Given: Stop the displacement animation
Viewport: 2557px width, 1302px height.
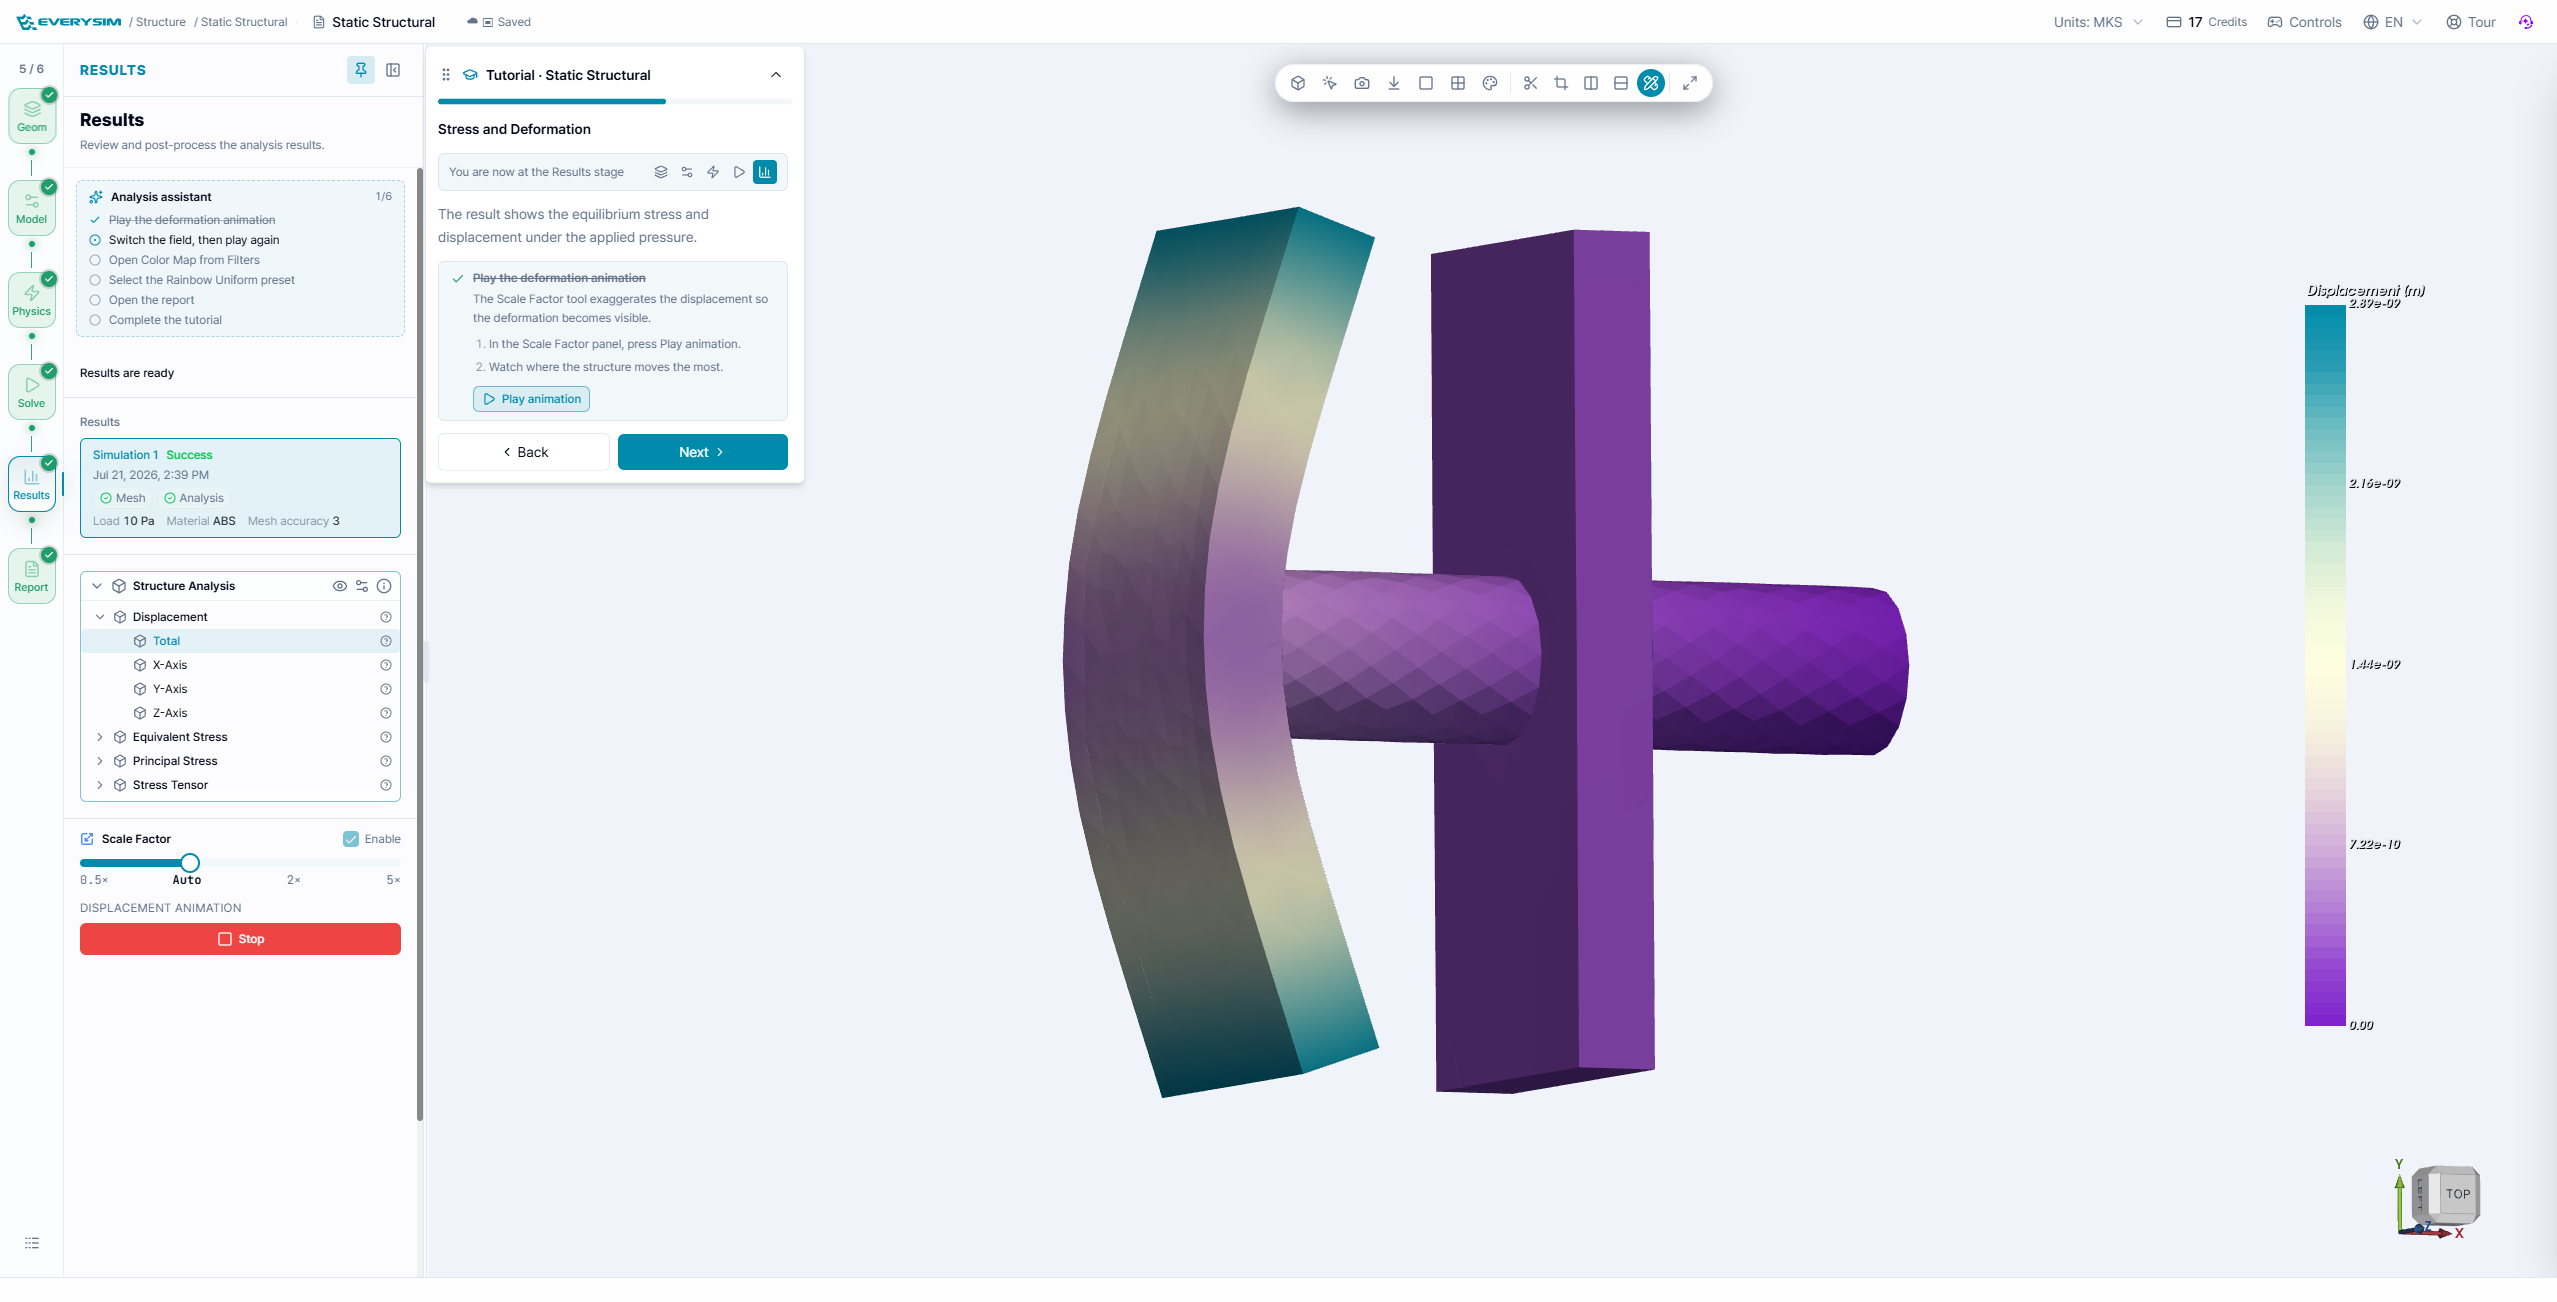Looking at the screenshot, I should [x=240, y=939].
